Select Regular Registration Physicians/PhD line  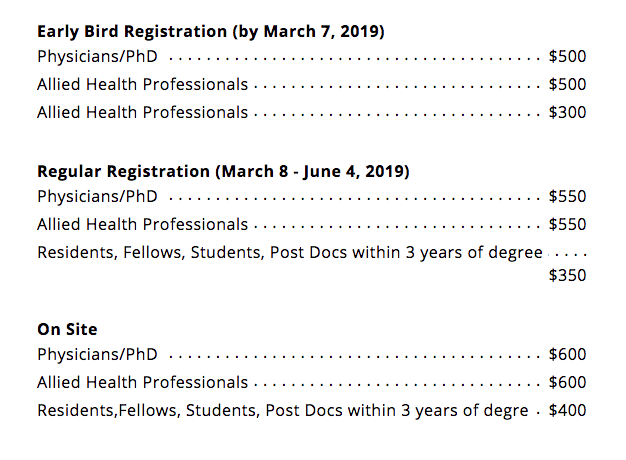[x=102, y=197]
